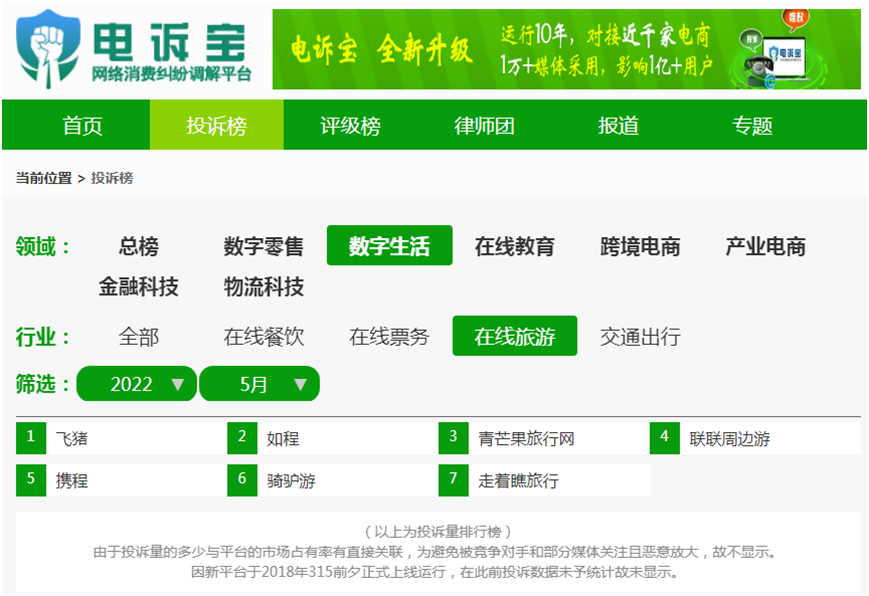869x596 pixels.
Task: Select the 数字生活 field filter
Action: tap(389, 245)
